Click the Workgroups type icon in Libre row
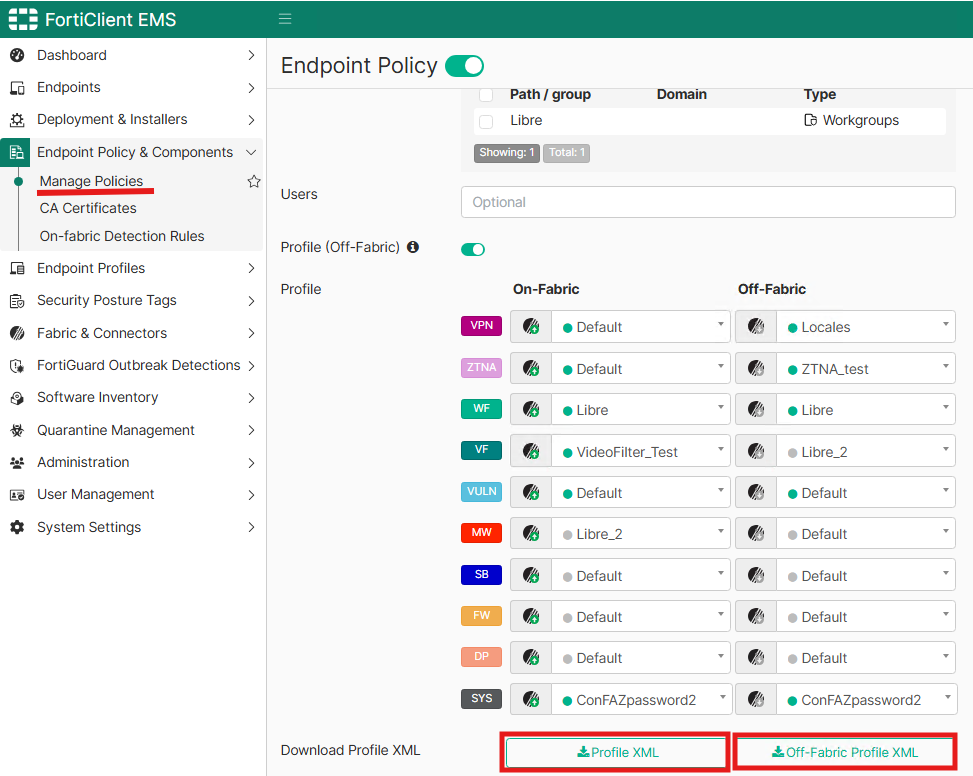 [810, 120]
